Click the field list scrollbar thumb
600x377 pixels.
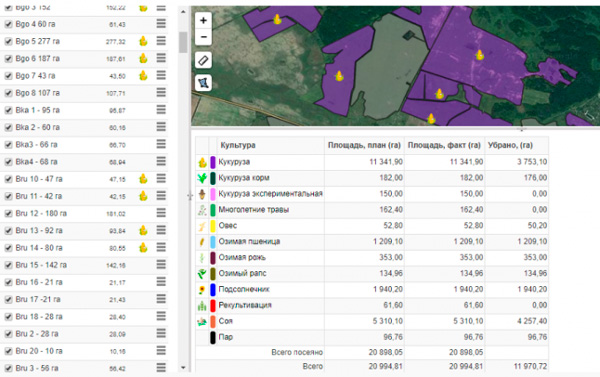point(183,42)
